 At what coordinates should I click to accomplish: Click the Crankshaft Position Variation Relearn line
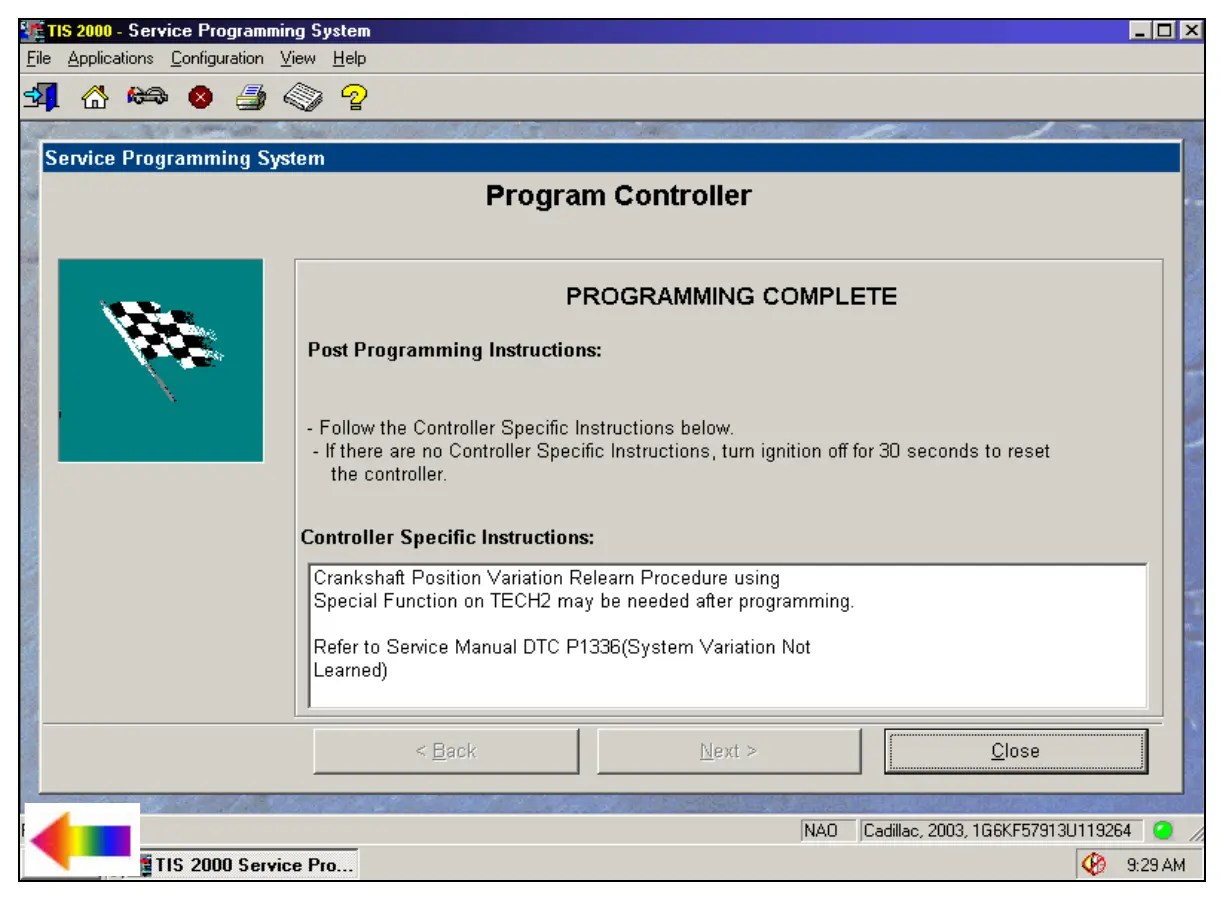(546, 578)
